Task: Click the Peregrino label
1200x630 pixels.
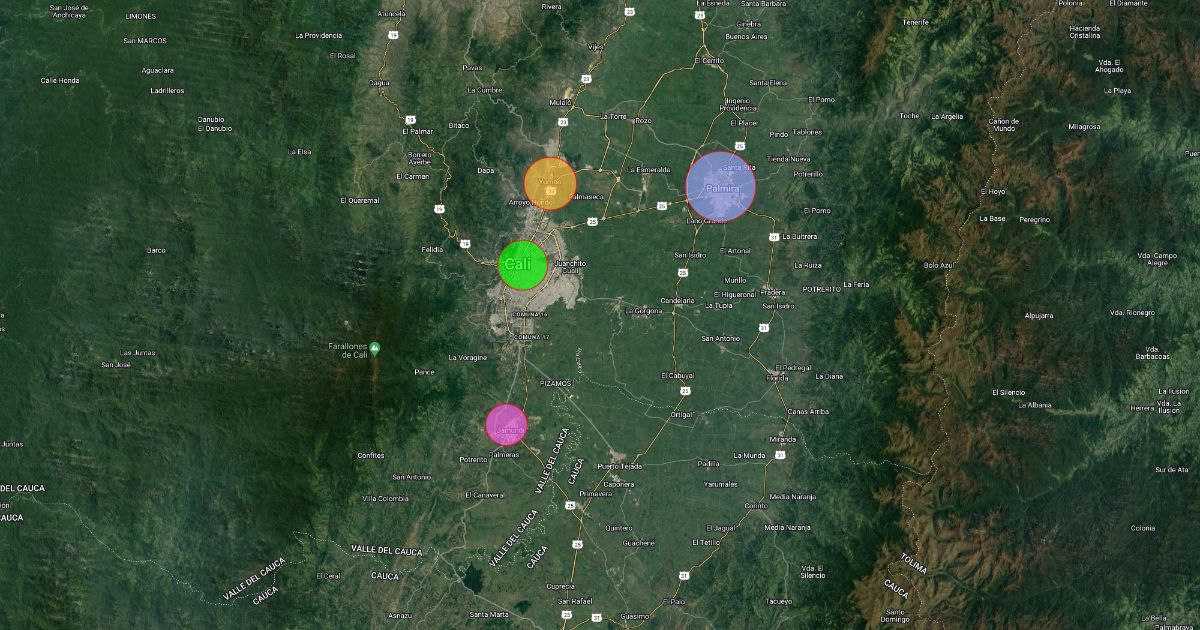Action: [x=1035, y=219]
